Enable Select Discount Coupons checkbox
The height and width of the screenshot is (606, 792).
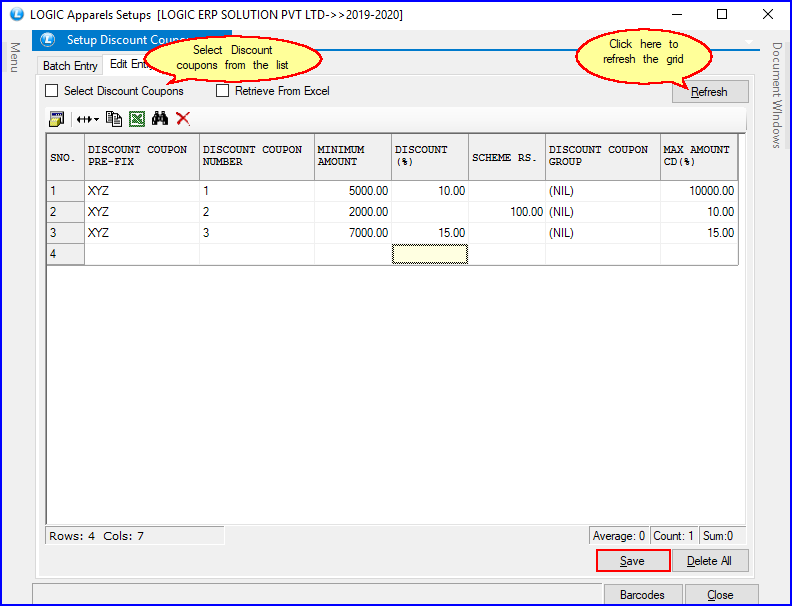(x=52, y=91)
